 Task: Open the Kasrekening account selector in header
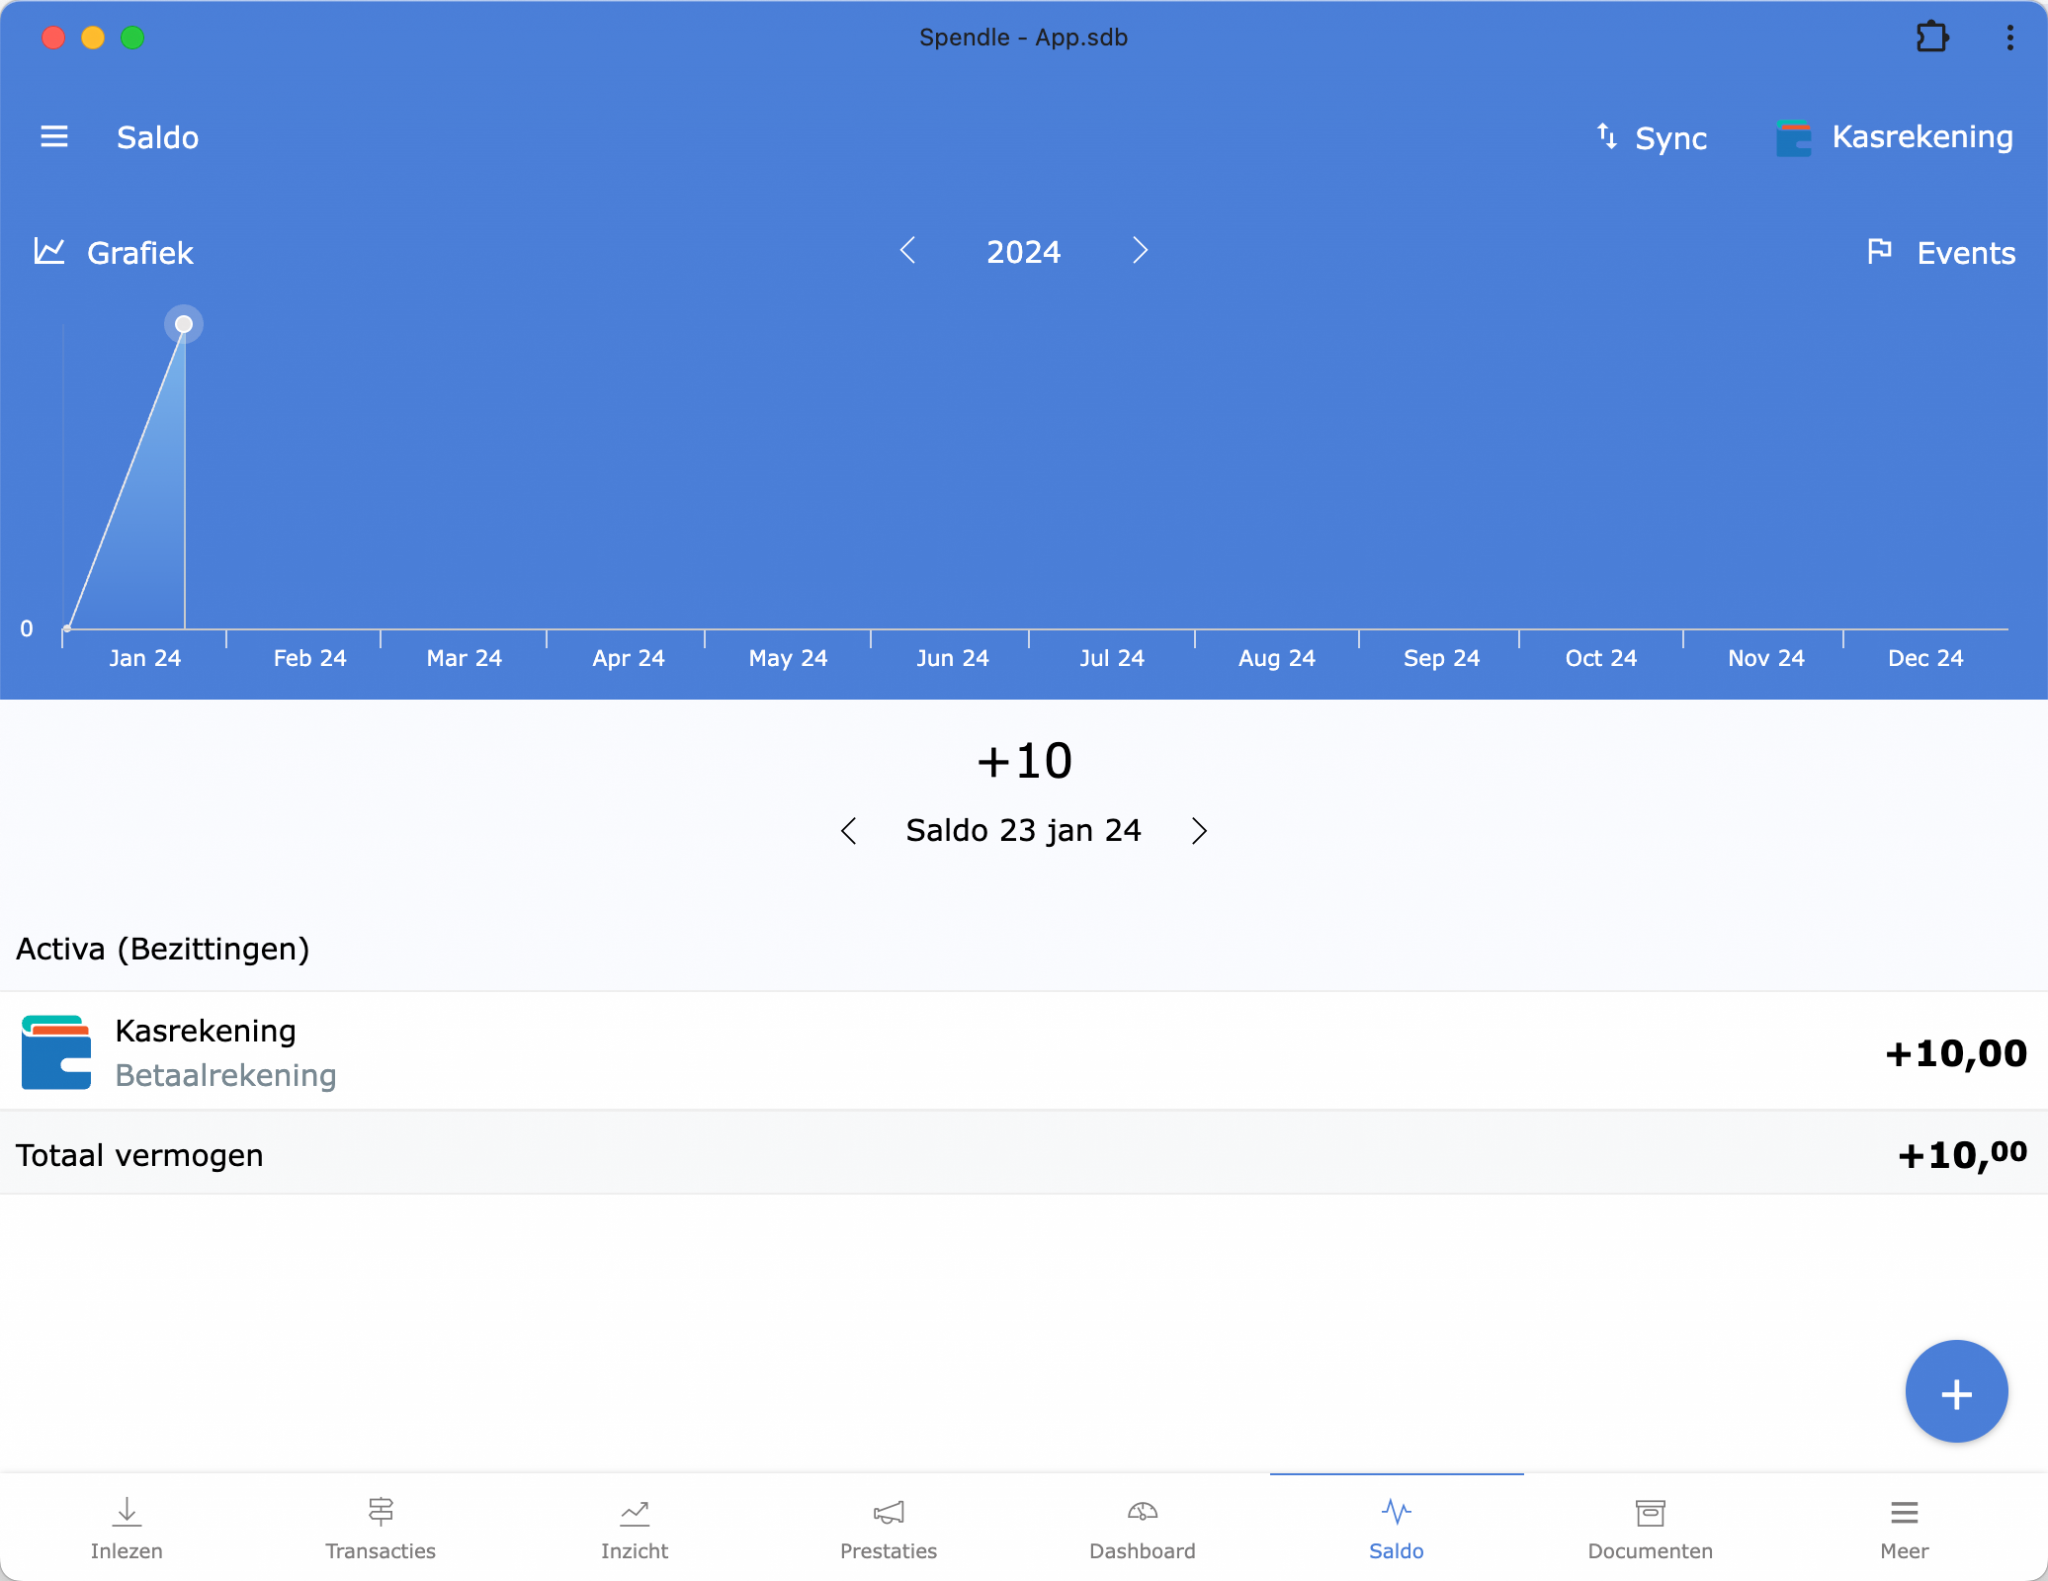(x=1894, y=137)
